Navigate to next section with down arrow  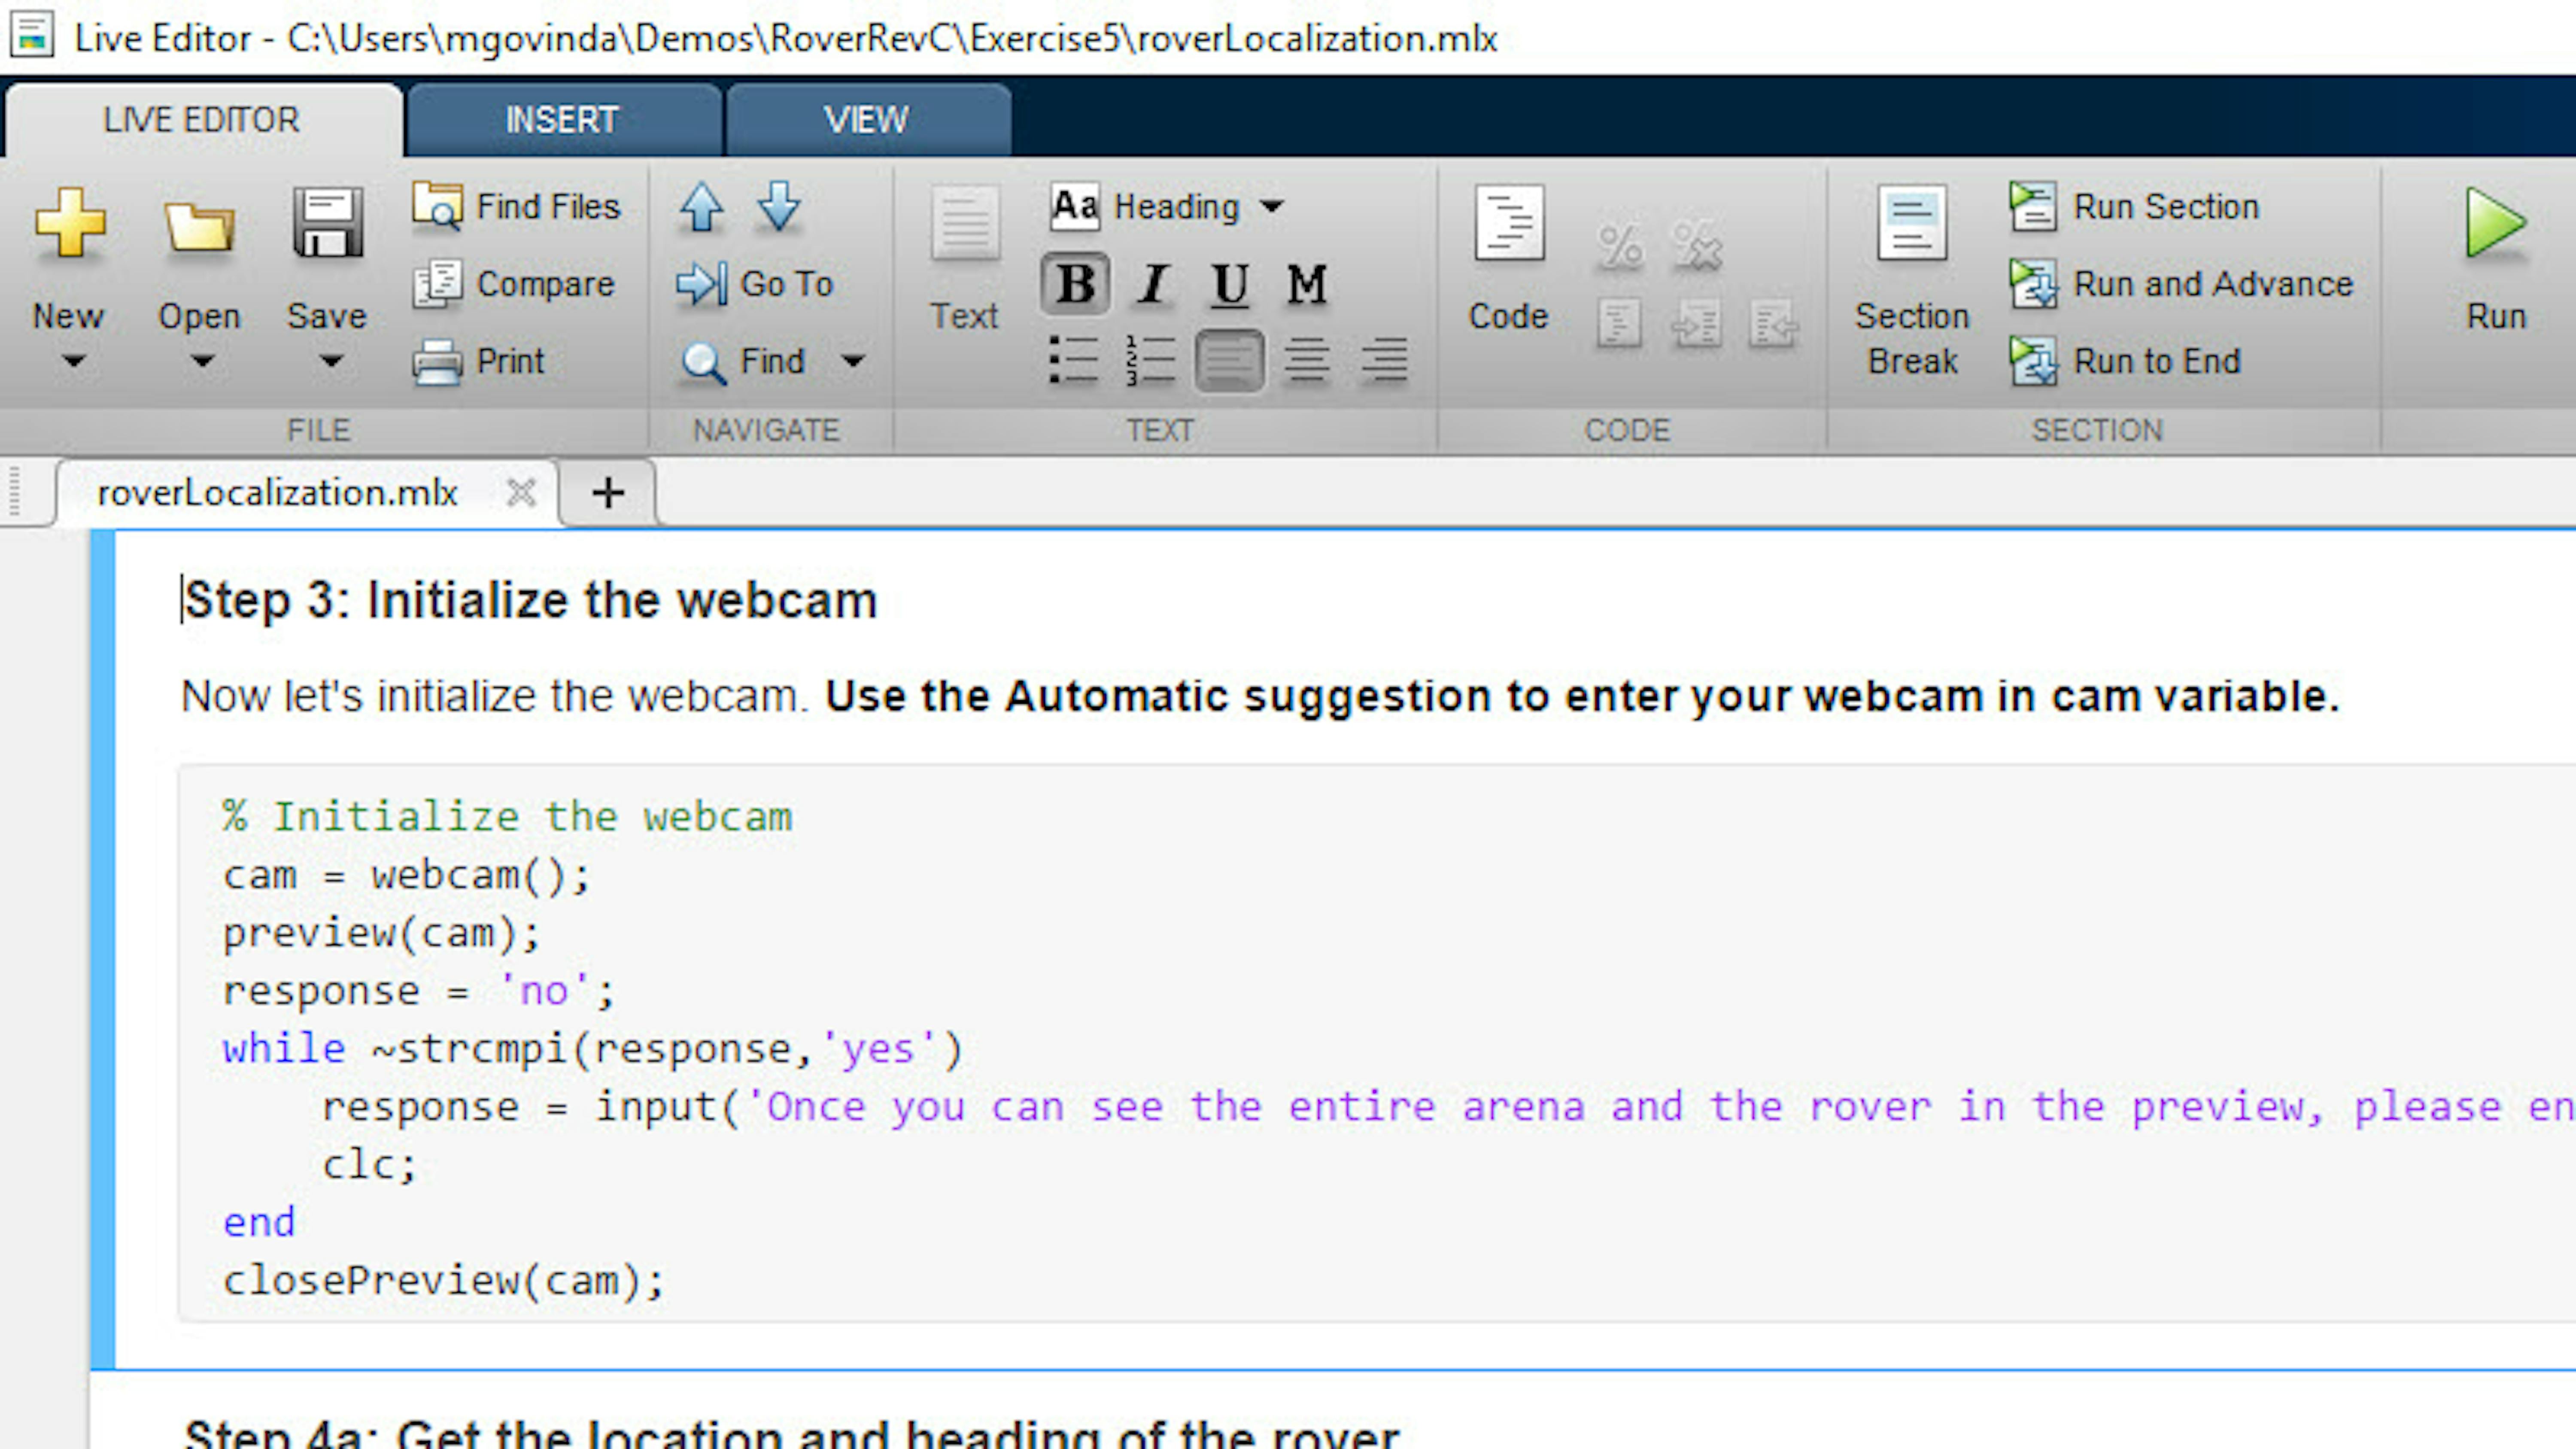point(779,207)
